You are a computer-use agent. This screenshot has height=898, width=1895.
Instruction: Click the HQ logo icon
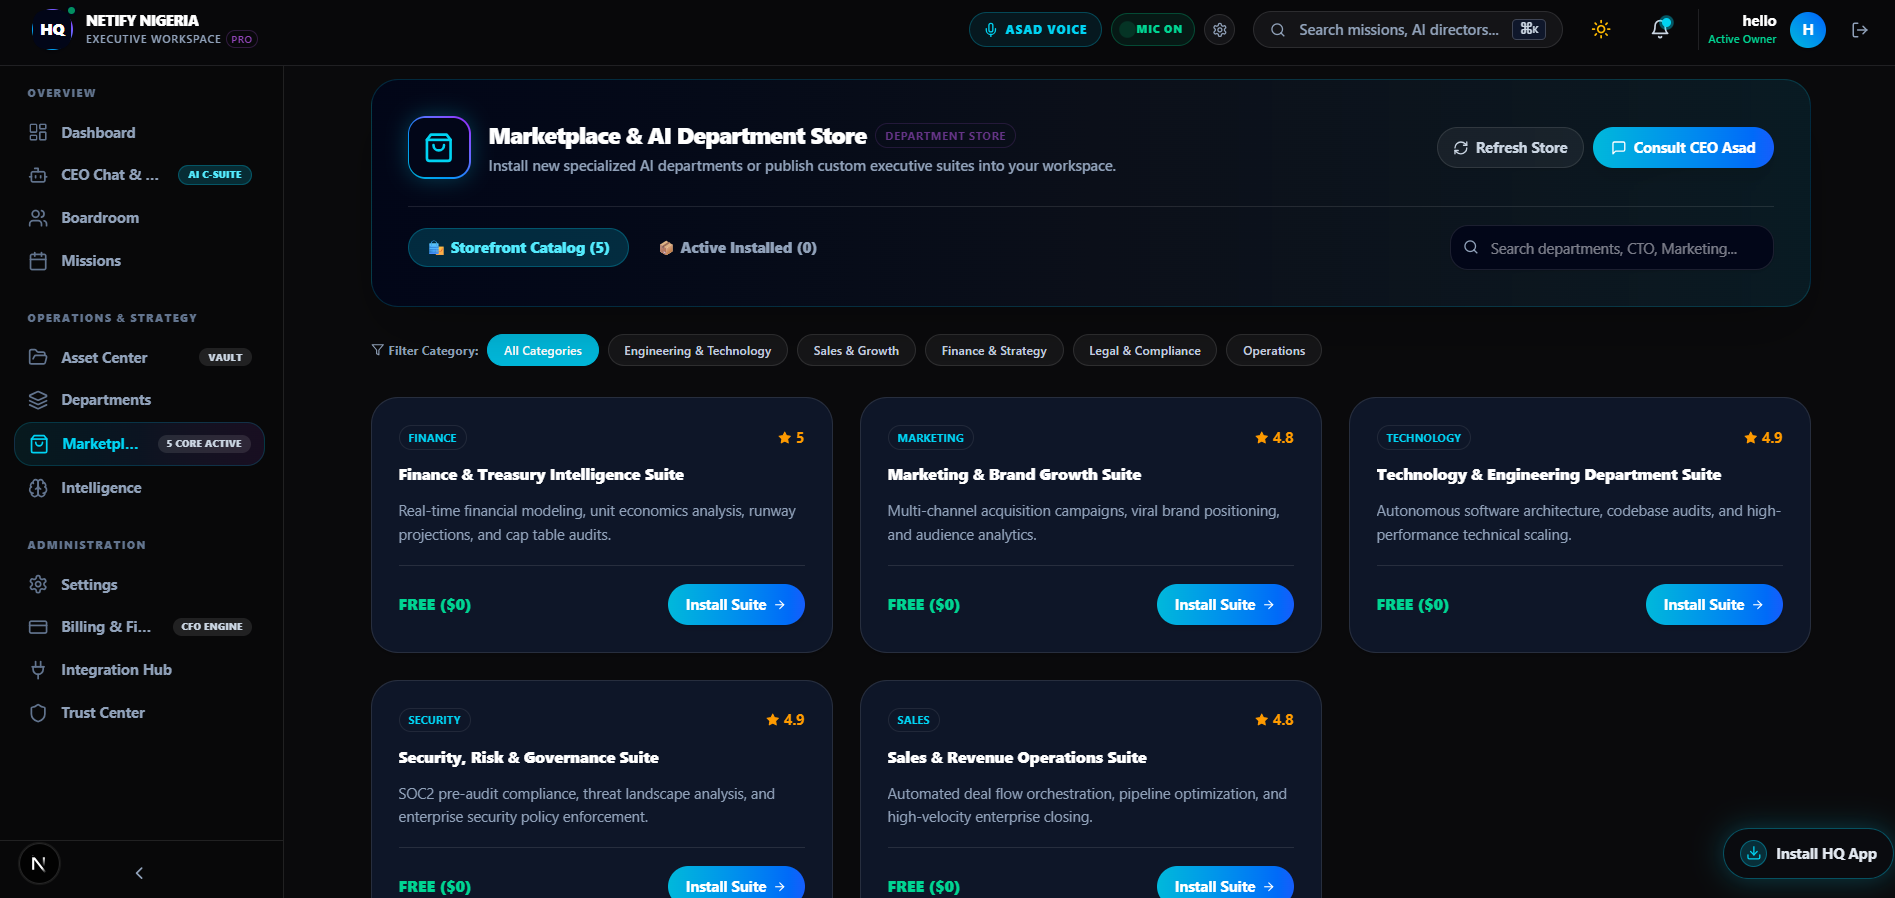pyautogui.click(x=52, y=30)
